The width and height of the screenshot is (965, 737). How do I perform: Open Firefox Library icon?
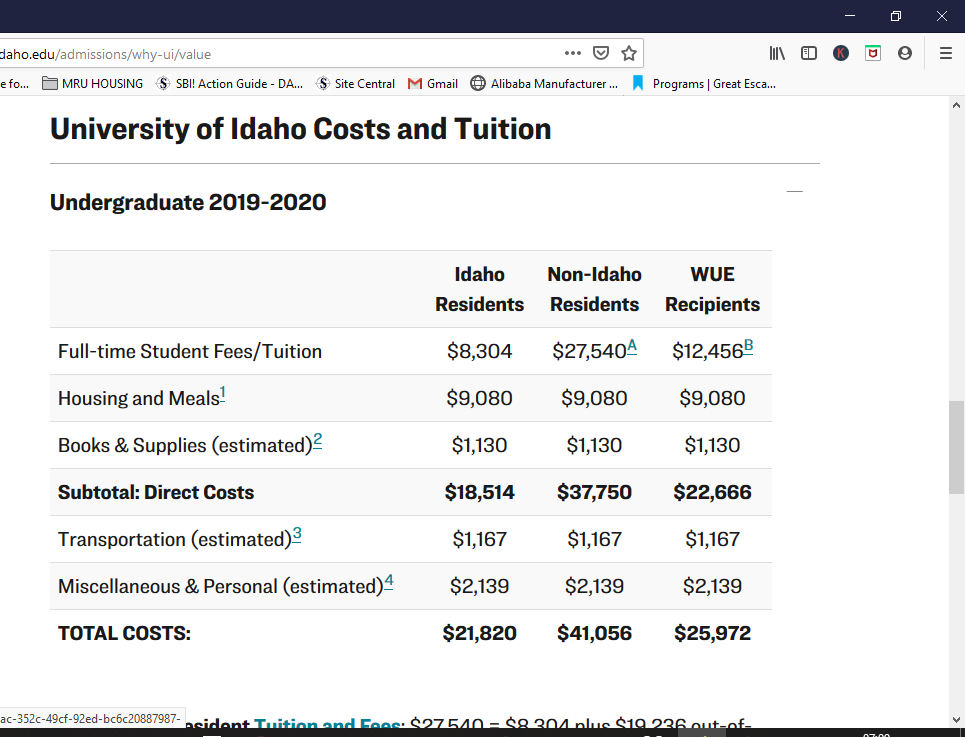[x=777, y=54]
